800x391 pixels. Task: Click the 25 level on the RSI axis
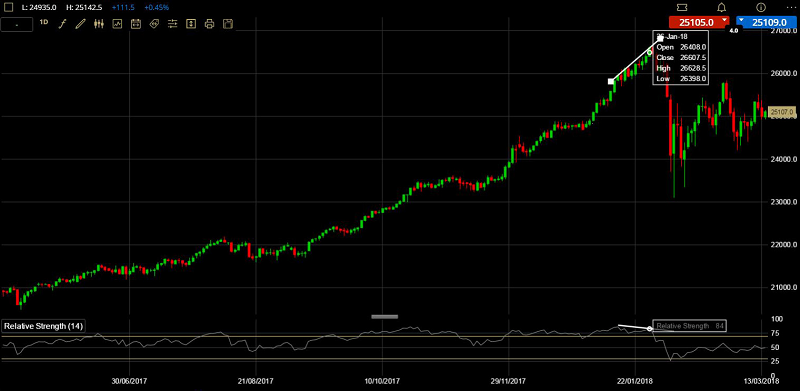click(x=776, y=361)
